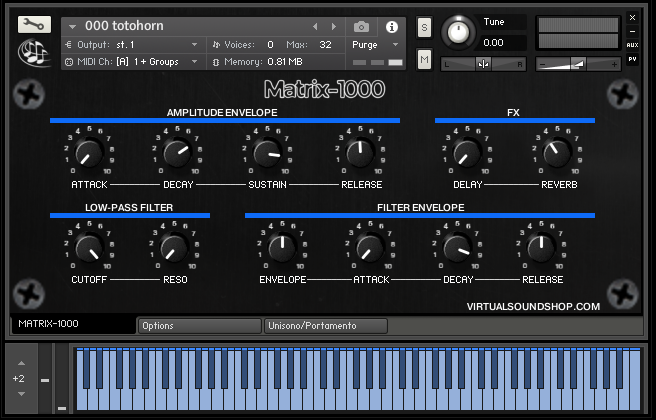Click the previous preset arrow
656x420 pixels.
[317, 26]
